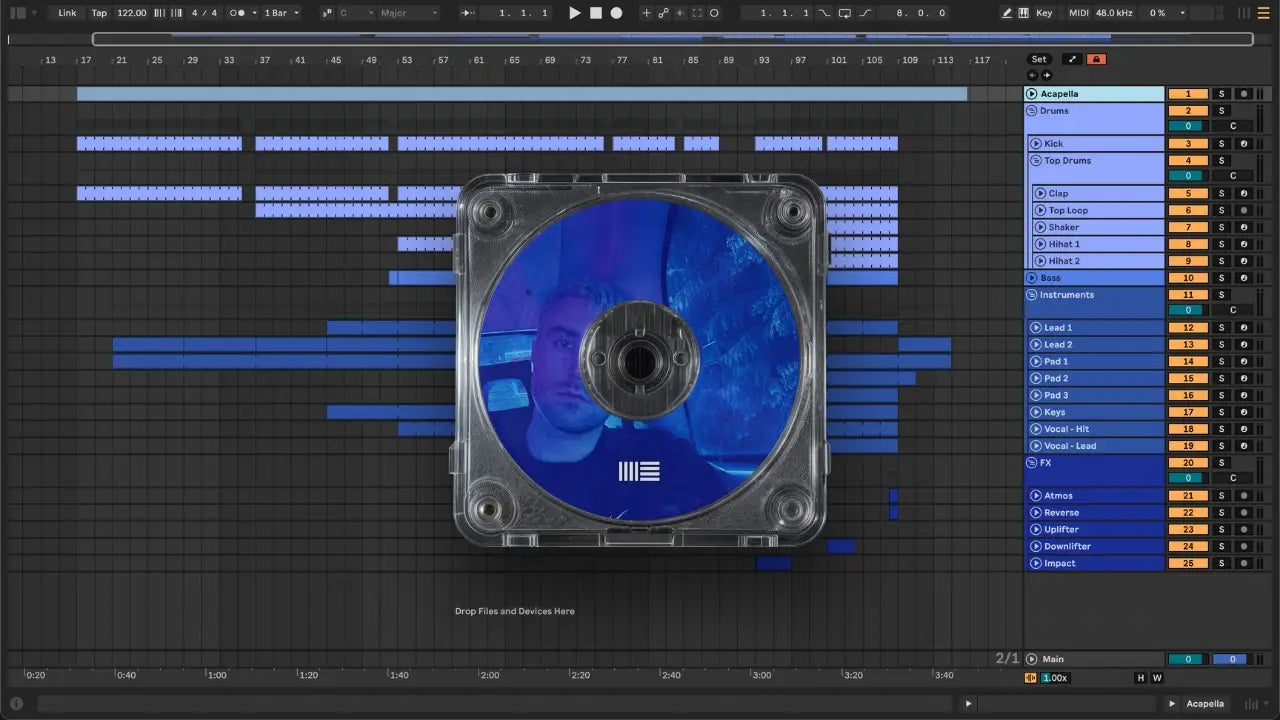The image size is (1280, 720).
Task: Toggle Draw Mode pencil icon
Action: point(1007,13)
